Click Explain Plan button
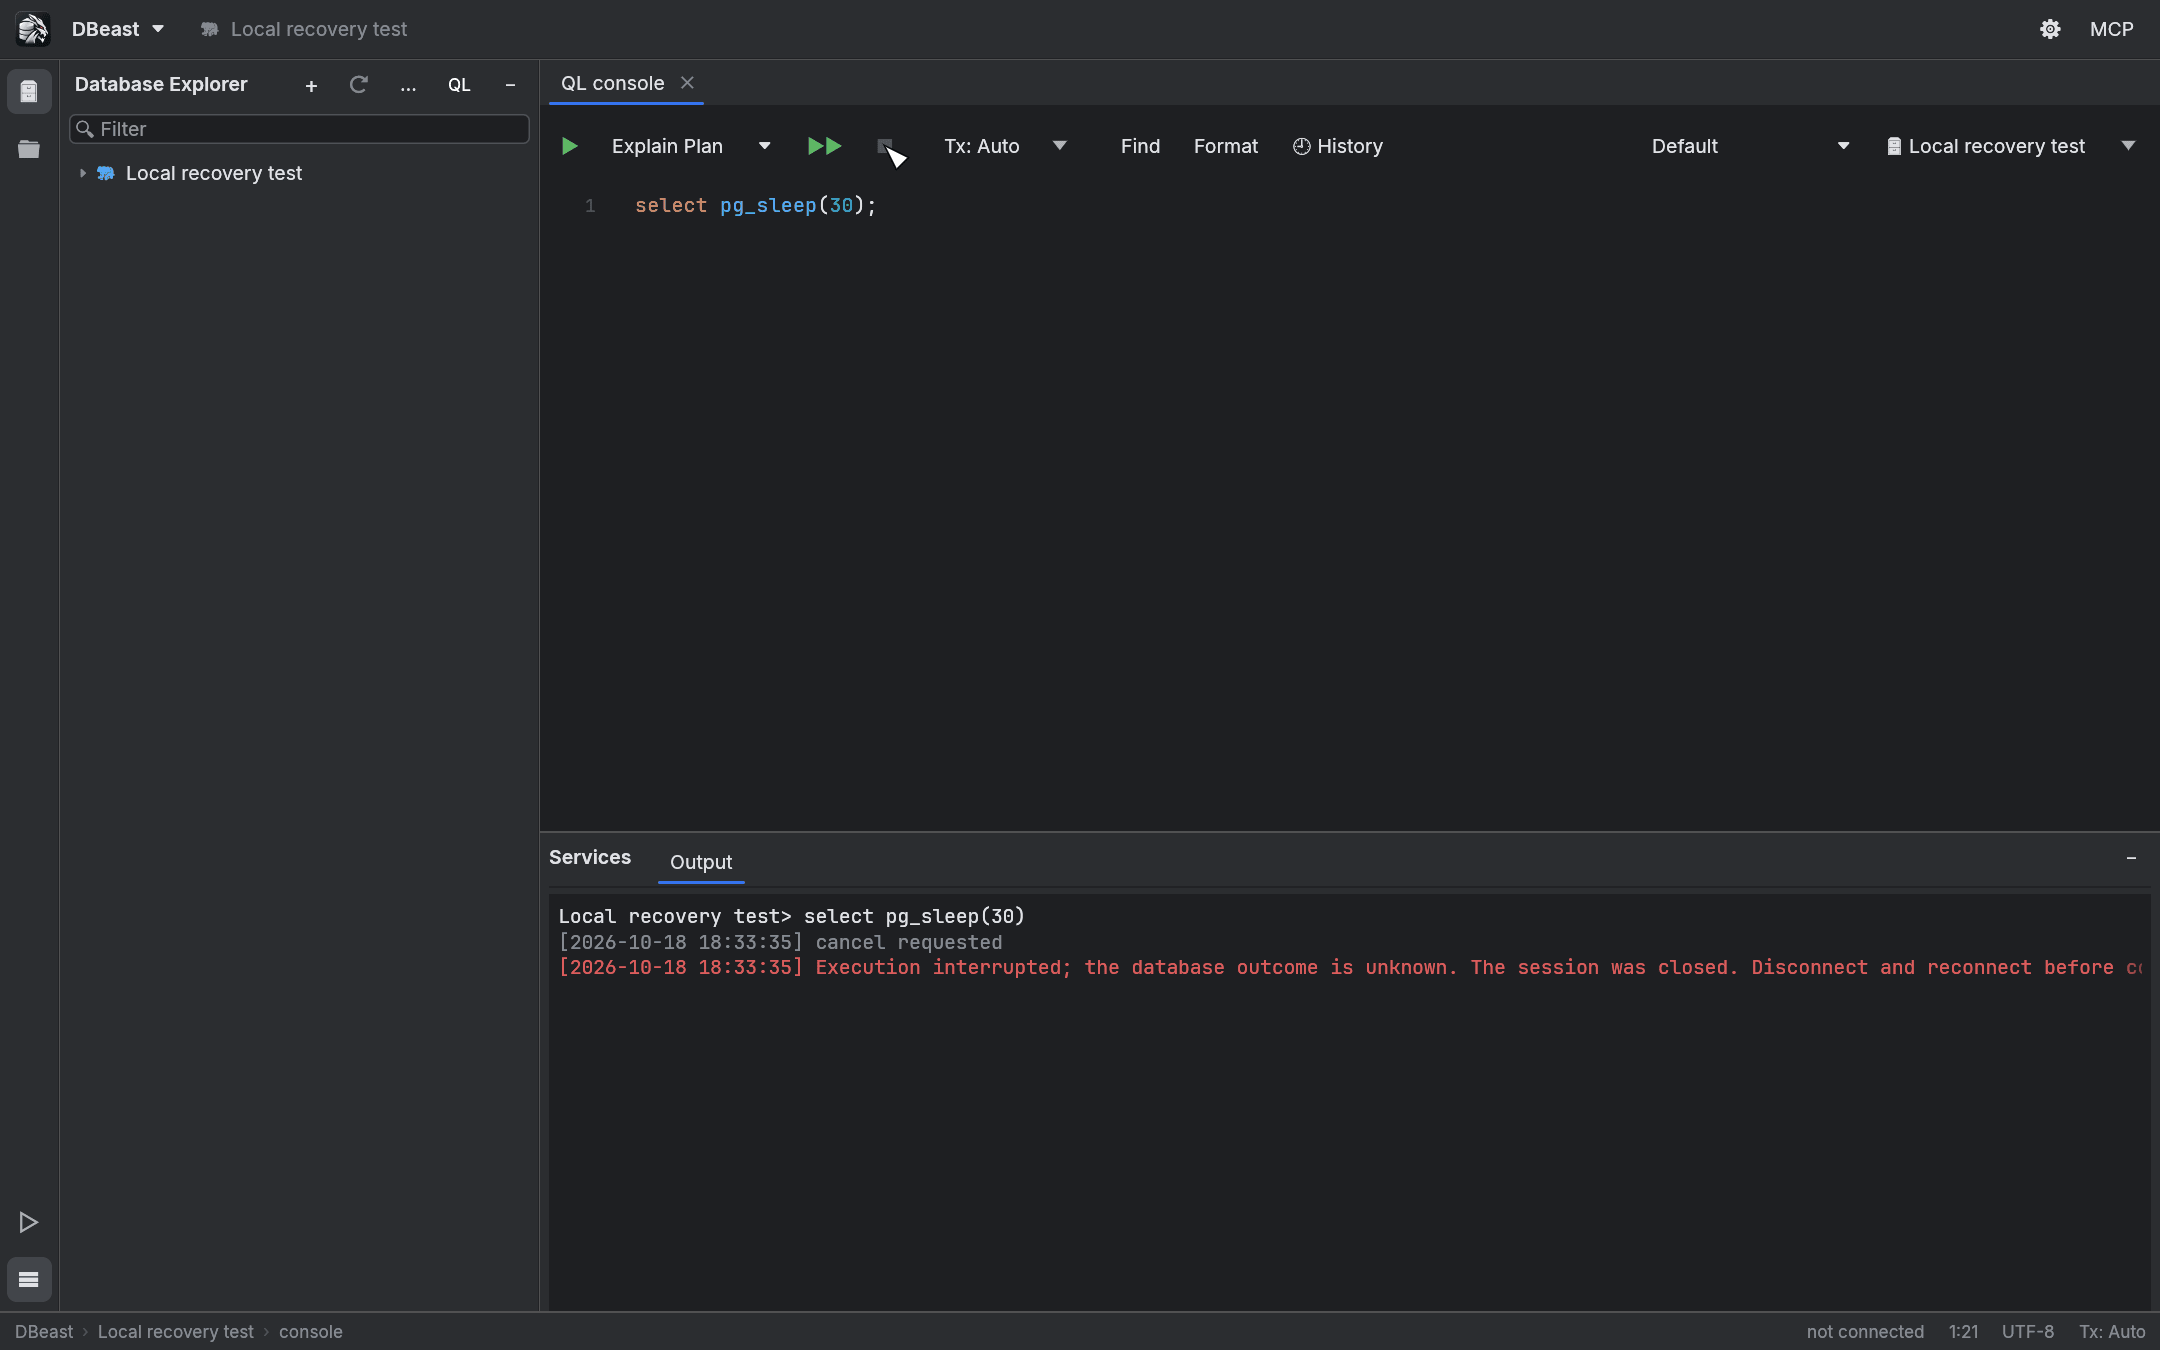The height and width of the screenshot is (1350, 2160). [667, 146]
